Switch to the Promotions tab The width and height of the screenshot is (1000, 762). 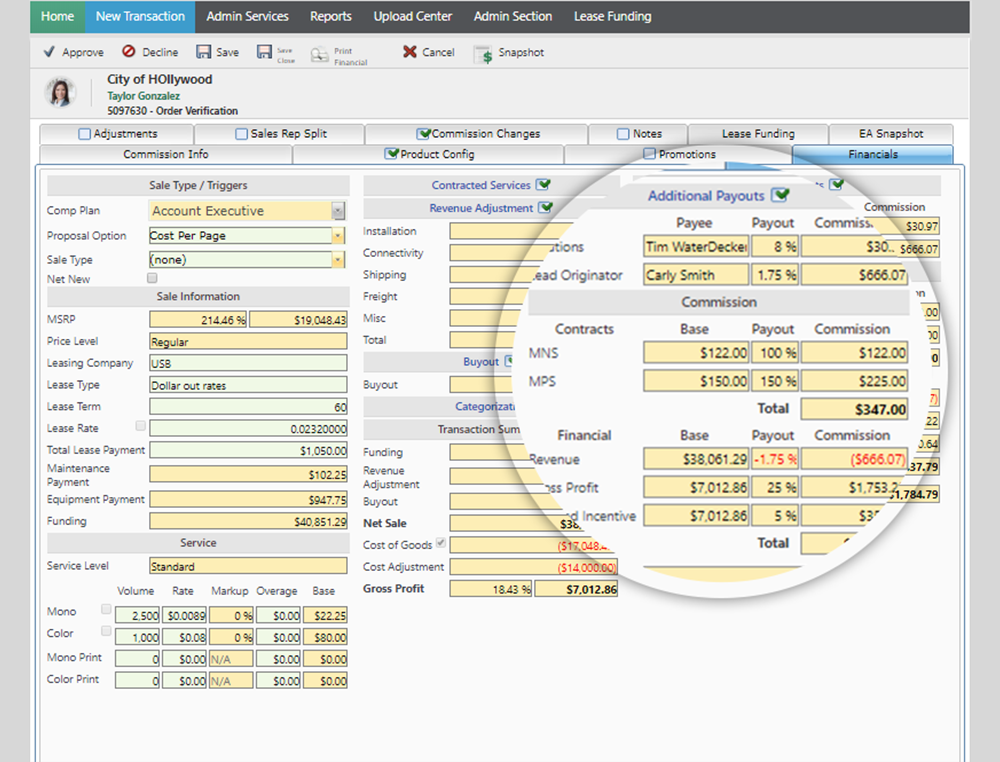[x=679, y=154]
